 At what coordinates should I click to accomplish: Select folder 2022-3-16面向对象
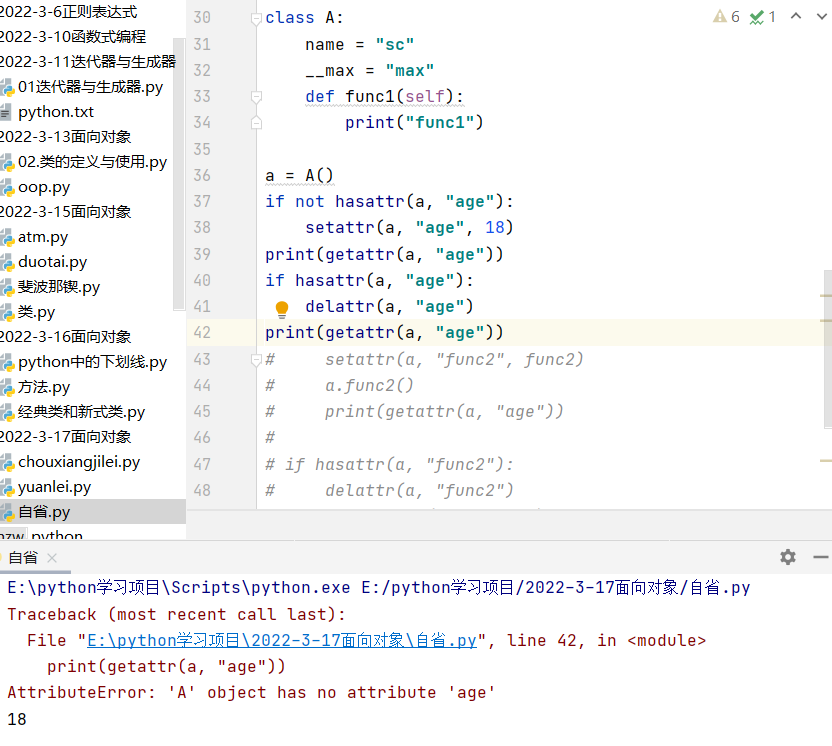point(65,337)
